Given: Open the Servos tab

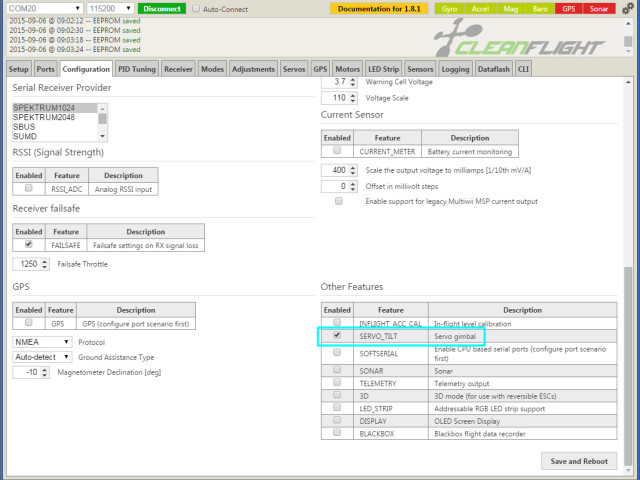Looking at the screenshot, I should pos(294,69).
